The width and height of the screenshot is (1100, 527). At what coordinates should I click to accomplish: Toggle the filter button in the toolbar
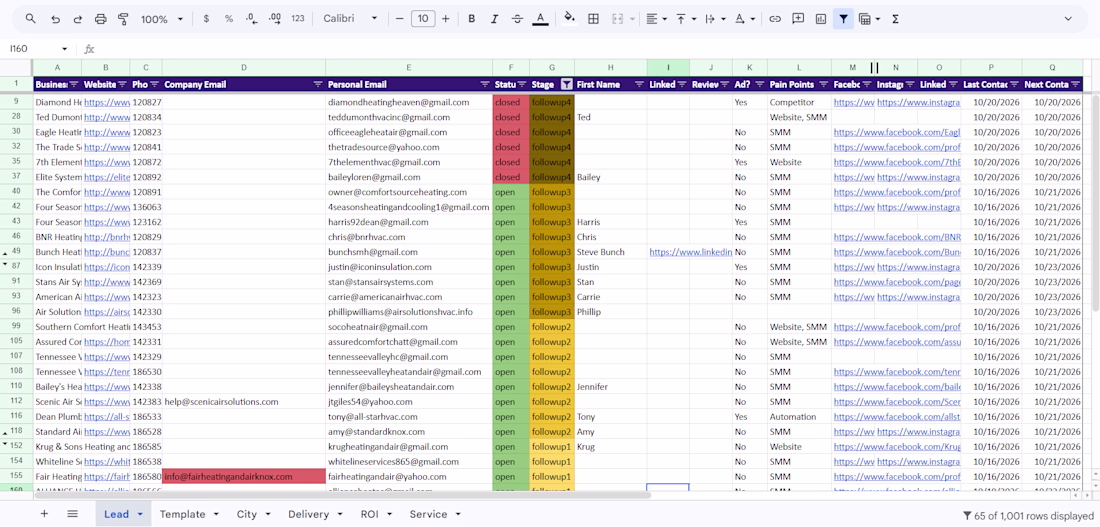[843, 19]
